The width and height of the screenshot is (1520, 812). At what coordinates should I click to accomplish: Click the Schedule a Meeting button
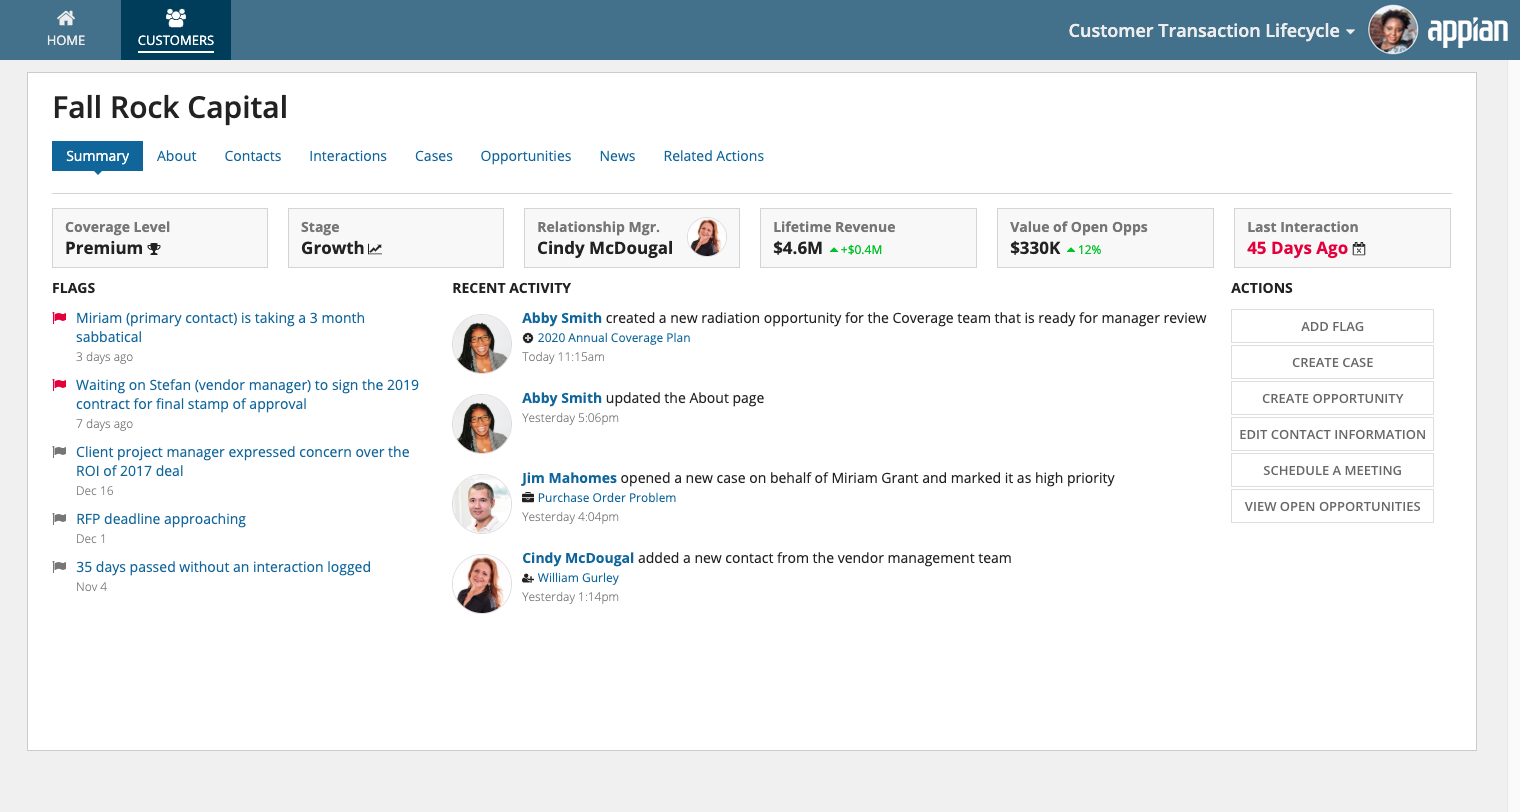click(1332, 470)
